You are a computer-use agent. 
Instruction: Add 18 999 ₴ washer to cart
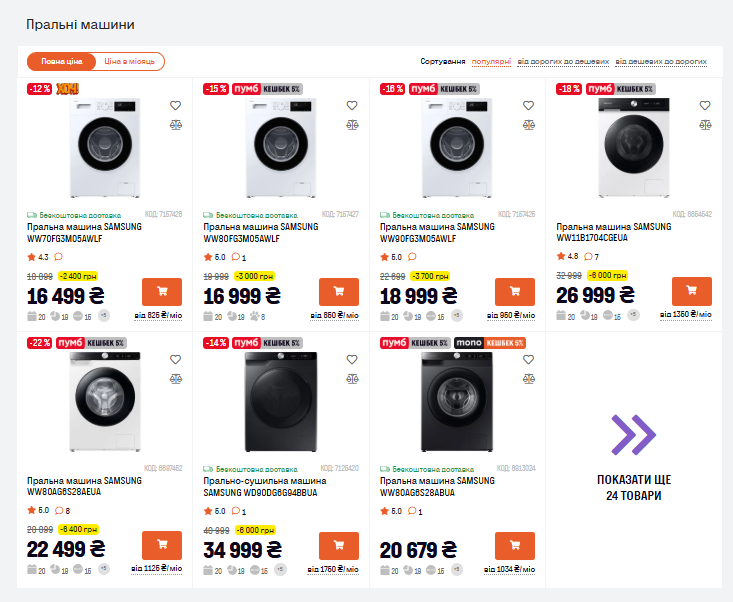point(514,292)
